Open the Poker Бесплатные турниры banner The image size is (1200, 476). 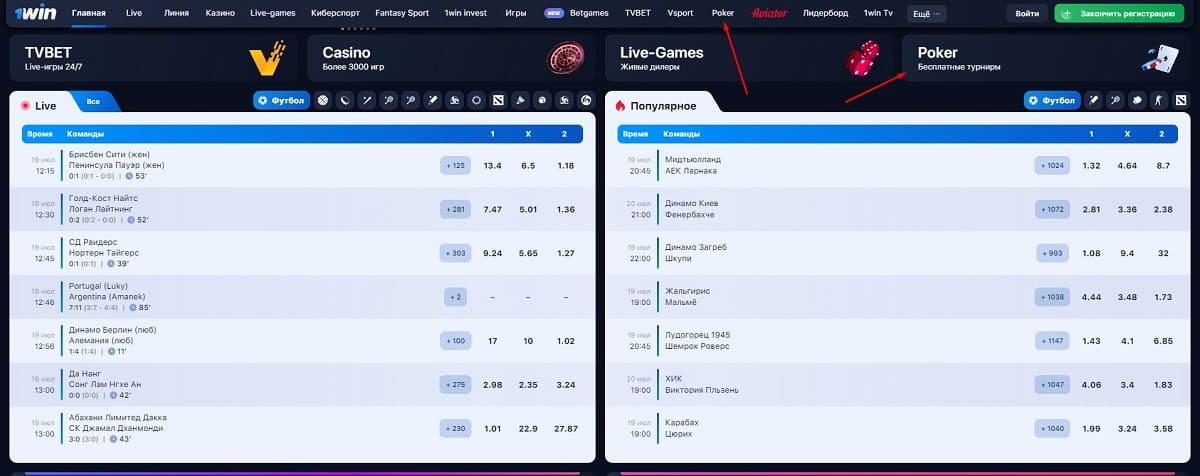pos(1047,58)
